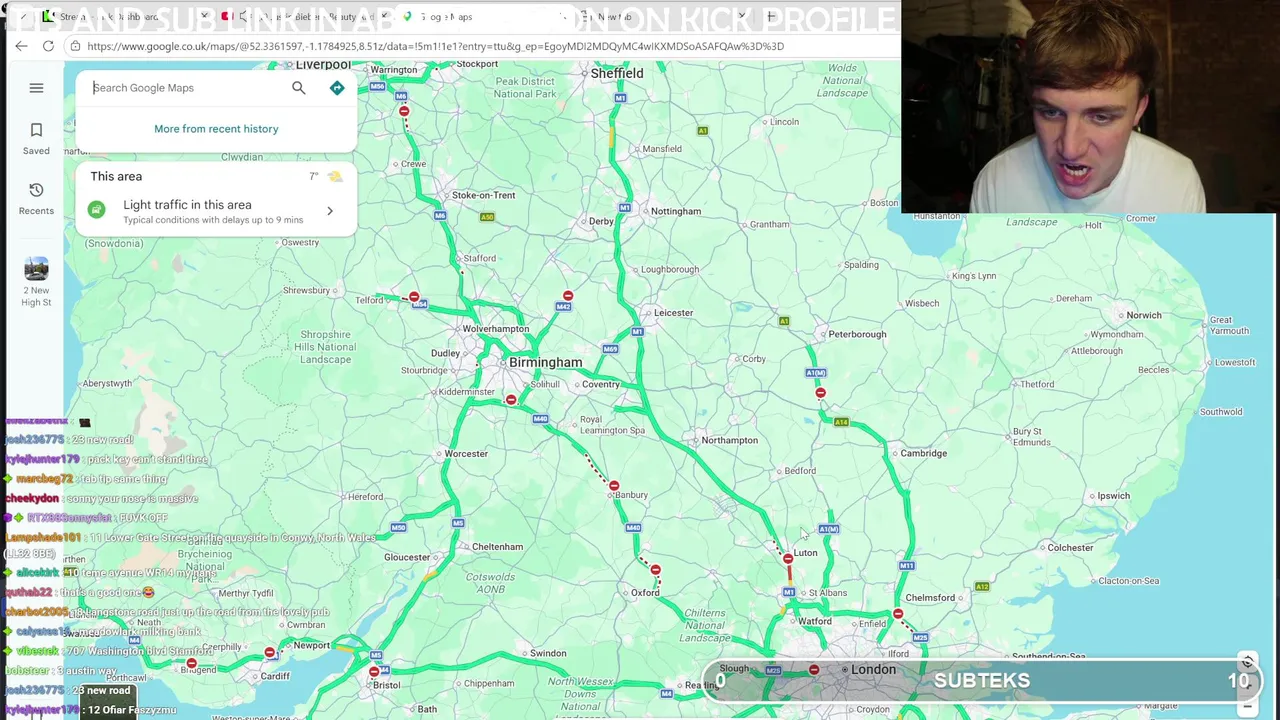The width and height of the screenshot is (1280, 720).
Task: Click the weather sun icon
Action: 334,176
